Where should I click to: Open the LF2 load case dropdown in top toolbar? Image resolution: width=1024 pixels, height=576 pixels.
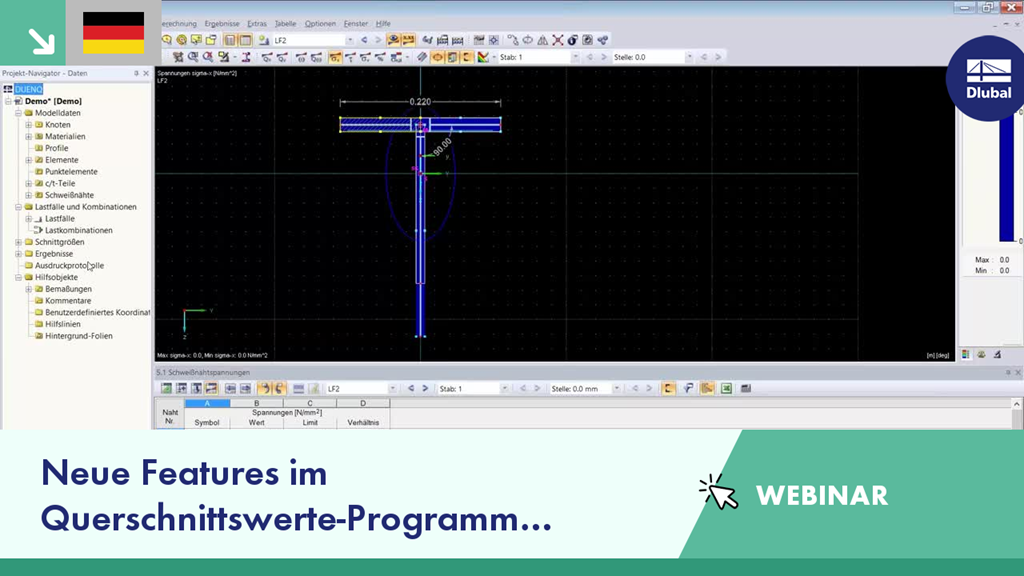coord(350,40)
